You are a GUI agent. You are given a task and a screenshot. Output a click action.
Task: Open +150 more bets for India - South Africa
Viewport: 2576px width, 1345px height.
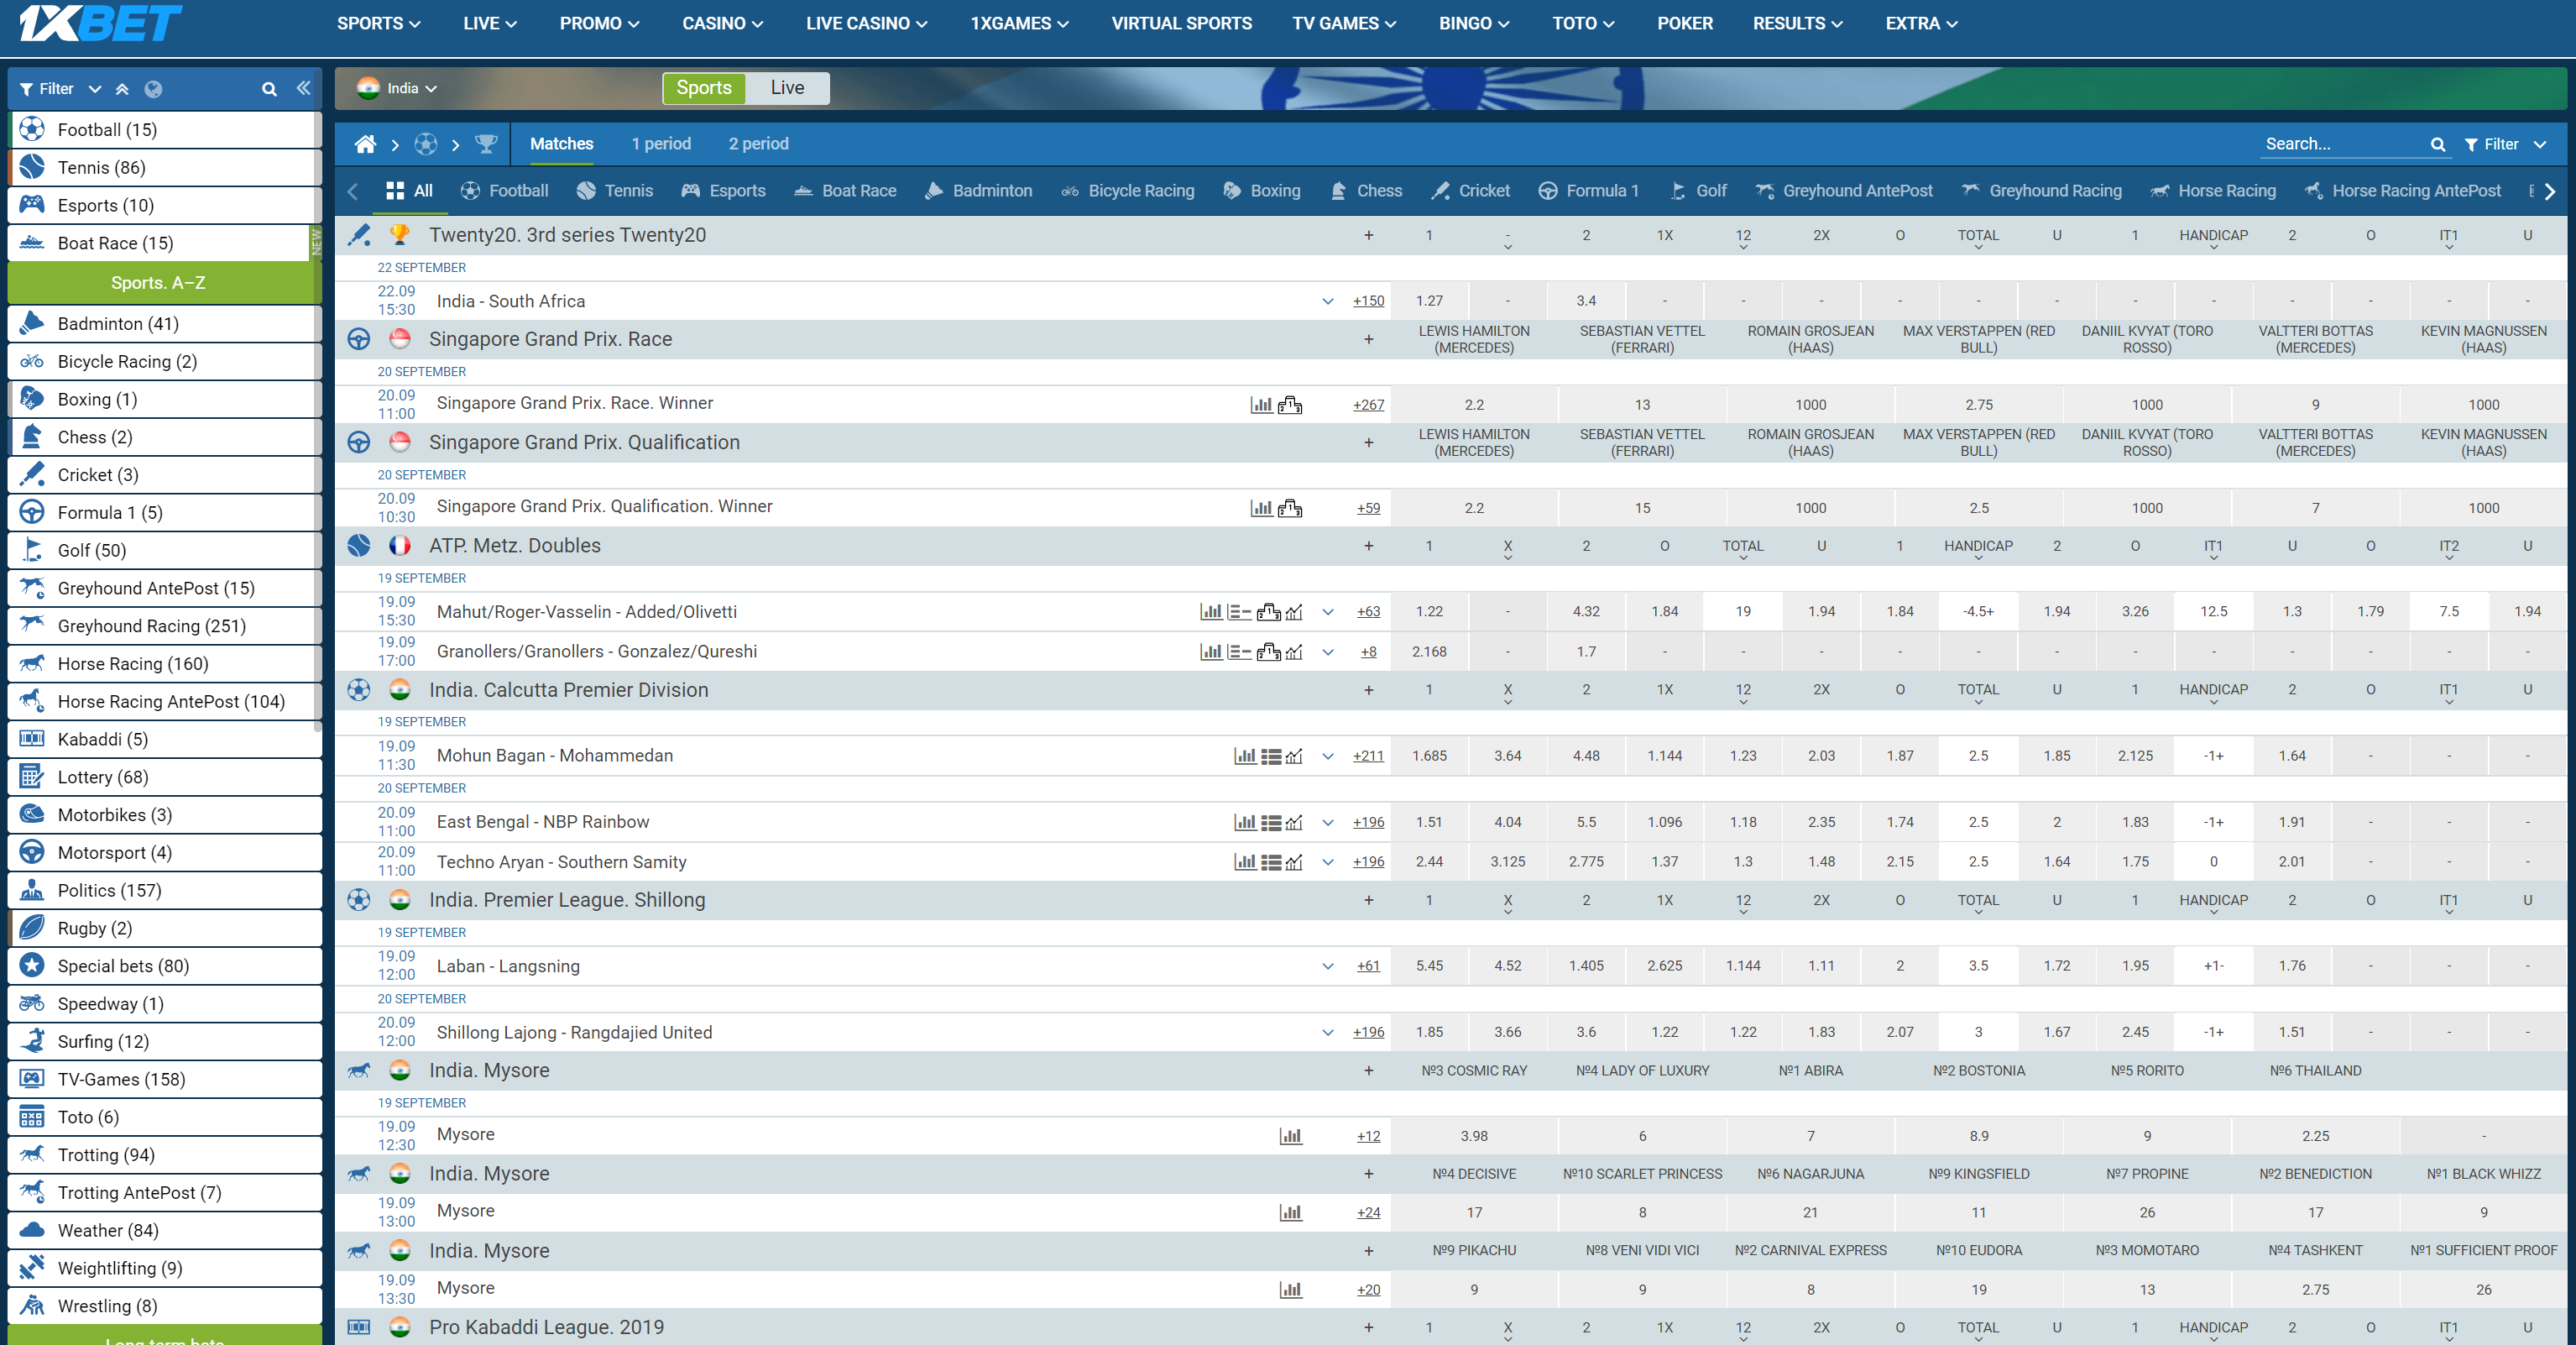(1368, 301)
